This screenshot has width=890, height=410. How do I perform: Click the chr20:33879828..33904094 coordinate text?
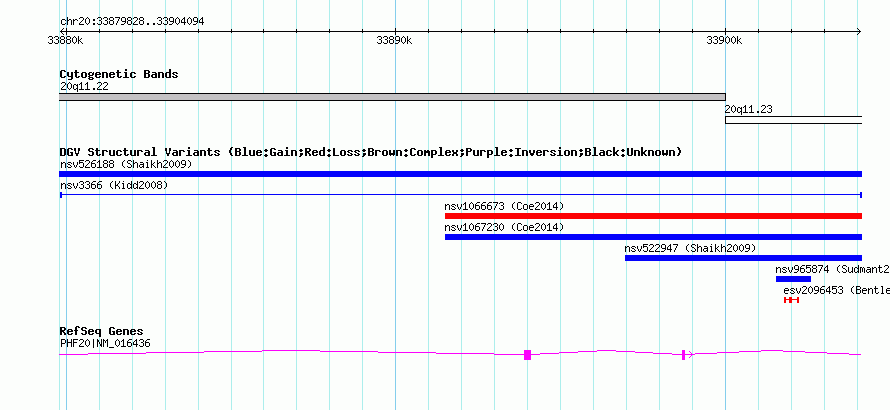pos(132,22)
